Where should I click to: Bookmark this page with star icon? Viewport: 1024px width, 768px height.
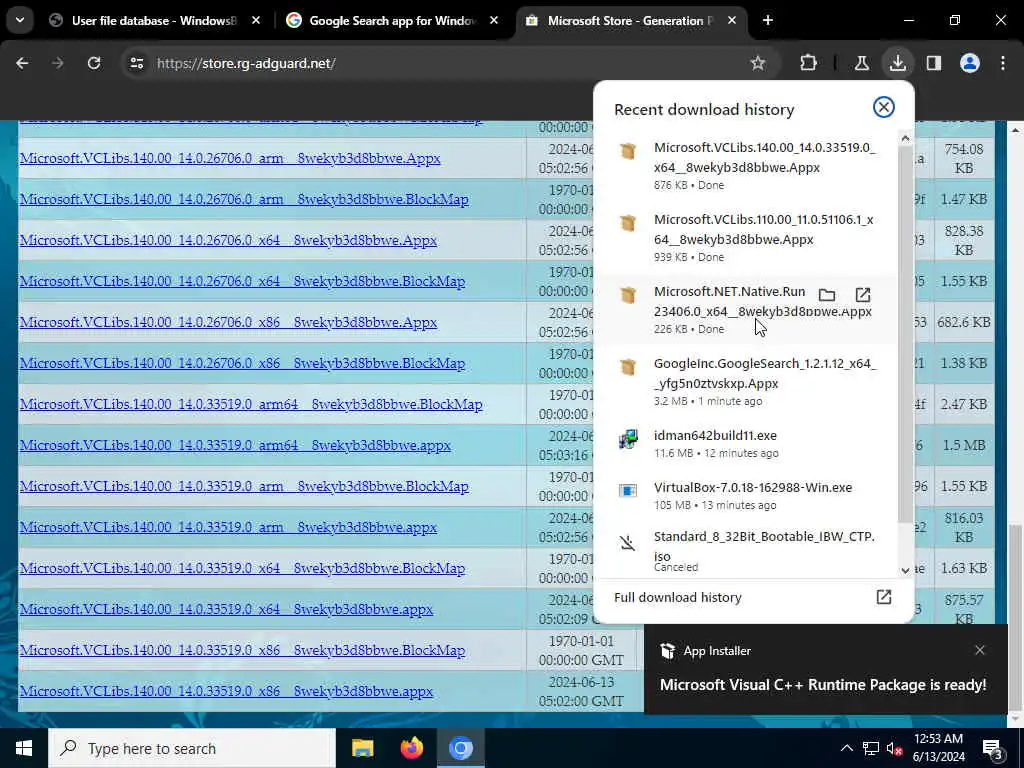tap(758, 63)
